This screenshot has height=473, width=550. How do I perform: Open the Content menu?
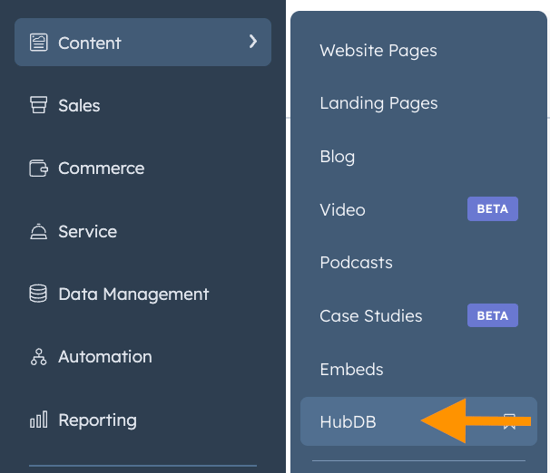(143, 42)
